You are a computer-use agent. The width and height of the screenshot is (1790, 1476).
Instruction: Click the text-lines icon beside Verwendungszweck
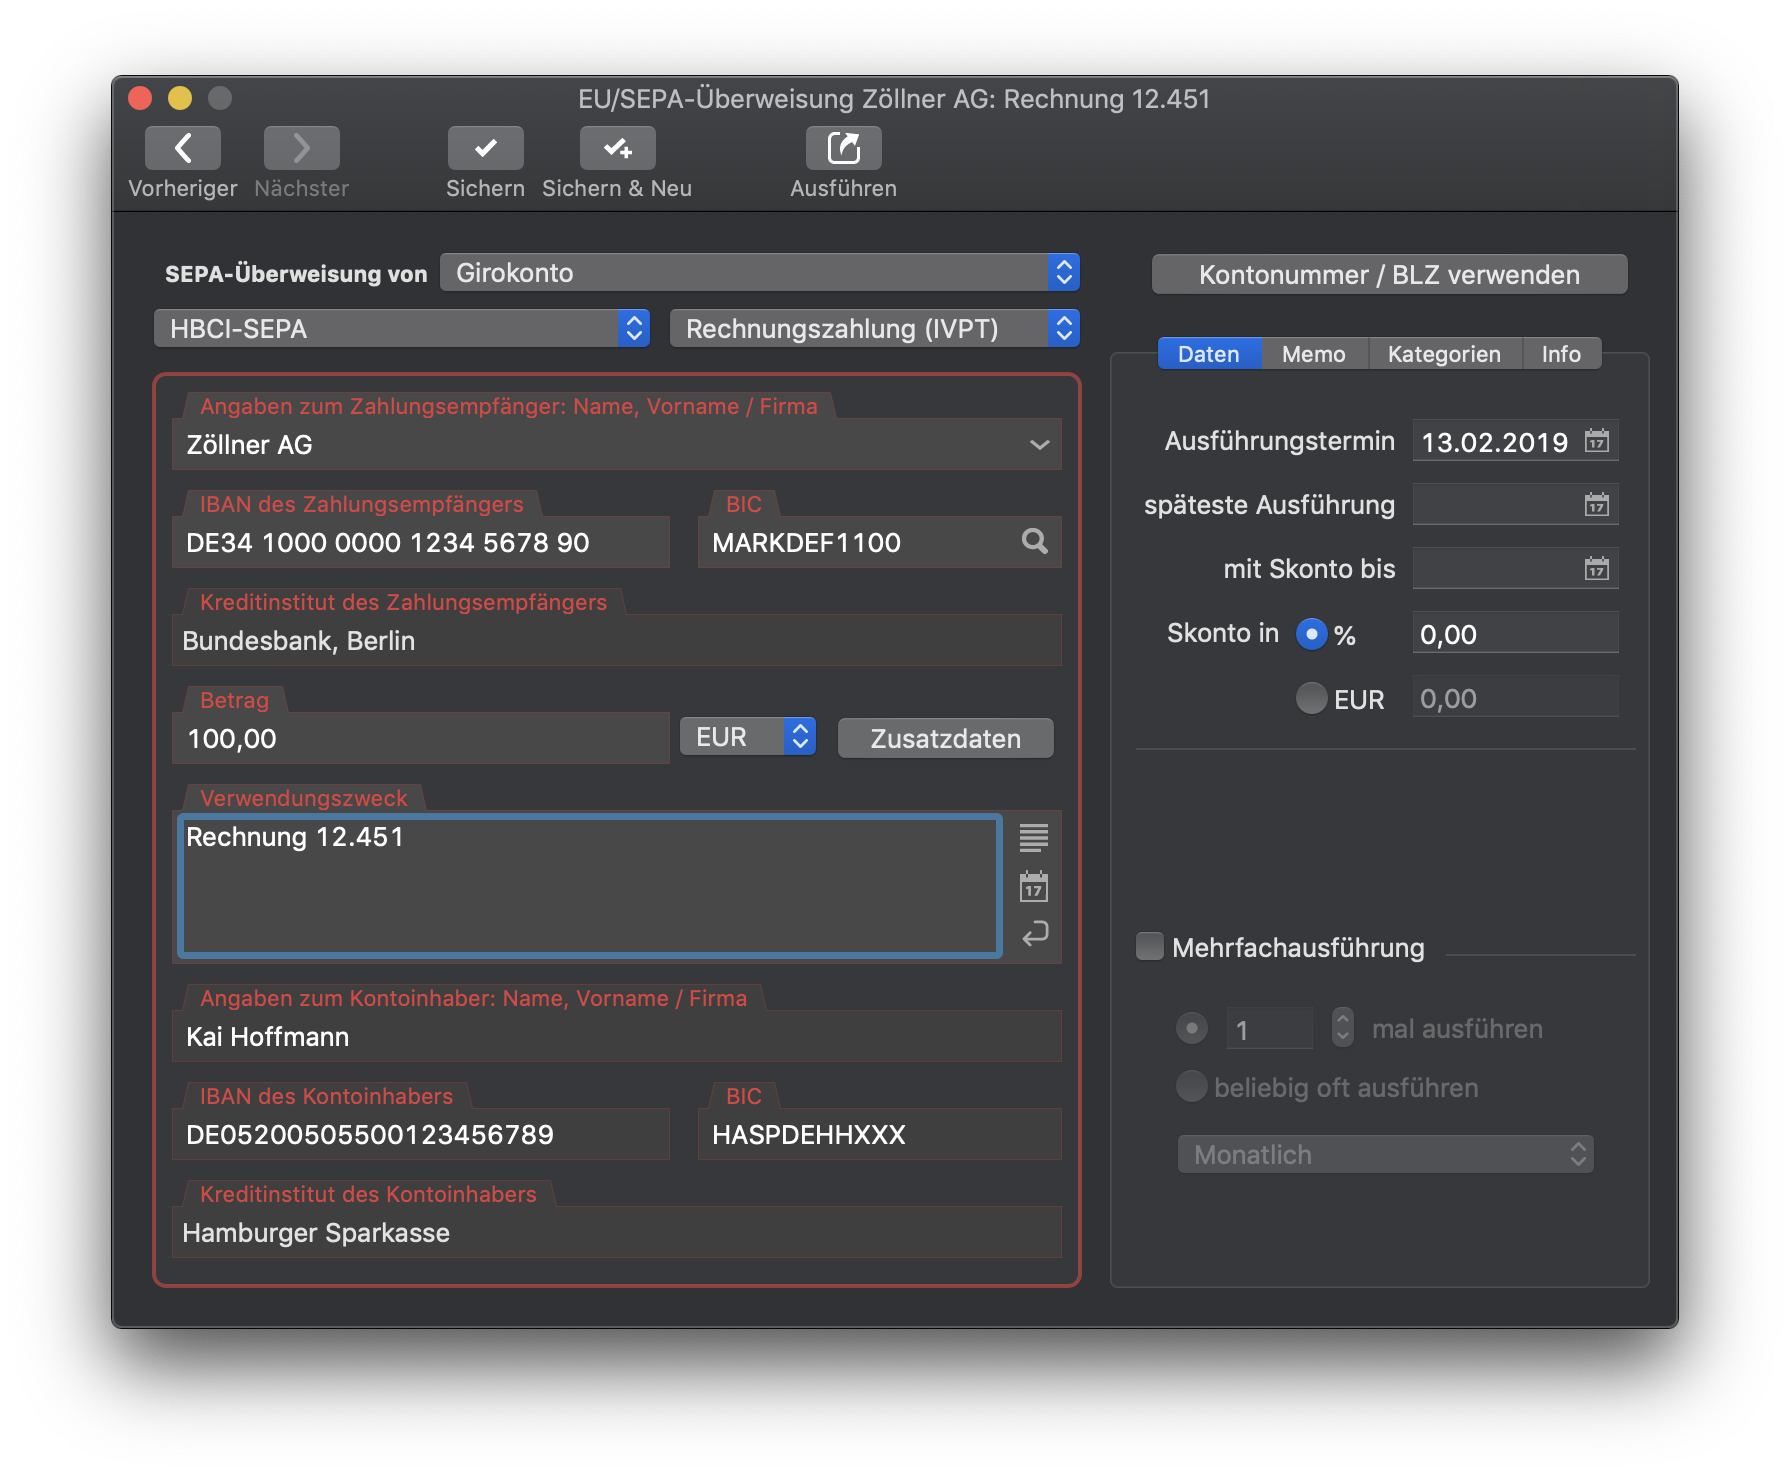[x=1034, y=837]
